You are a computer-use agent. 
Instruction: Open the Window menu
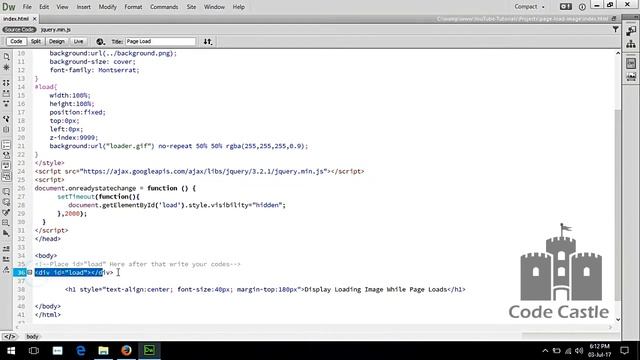click(214, 7)
